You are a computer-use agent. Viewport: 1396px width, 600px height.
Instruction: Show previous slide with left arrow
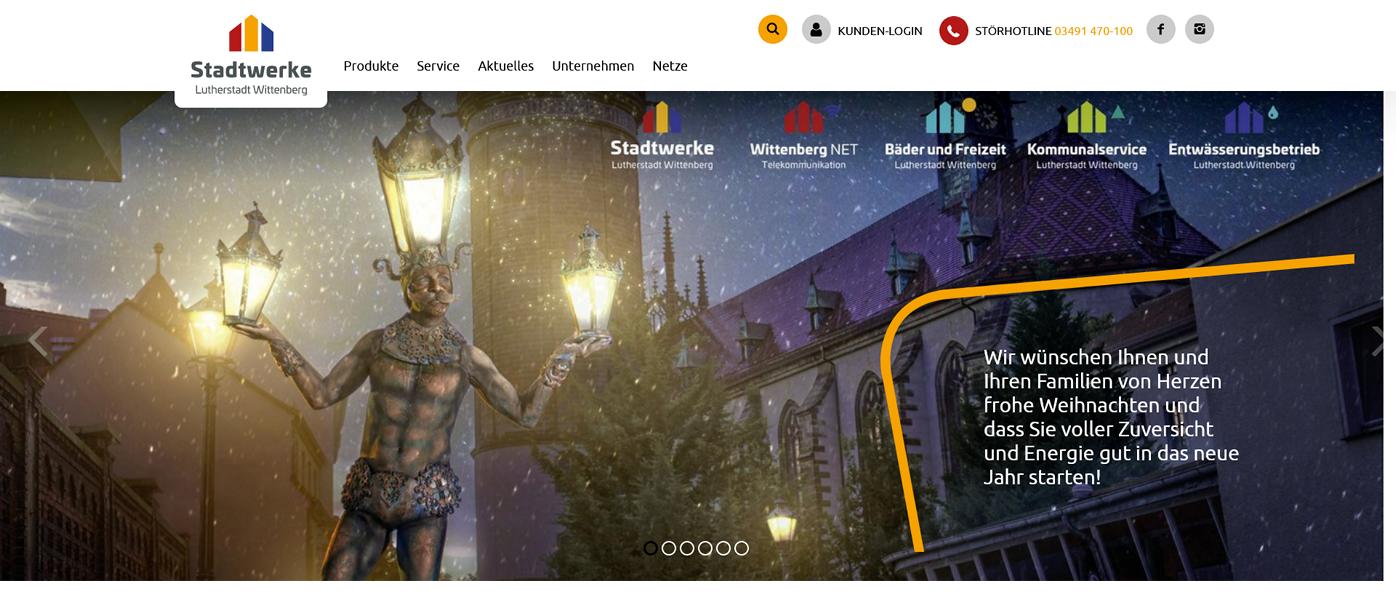pyautogui.click(x=37, y=341)
